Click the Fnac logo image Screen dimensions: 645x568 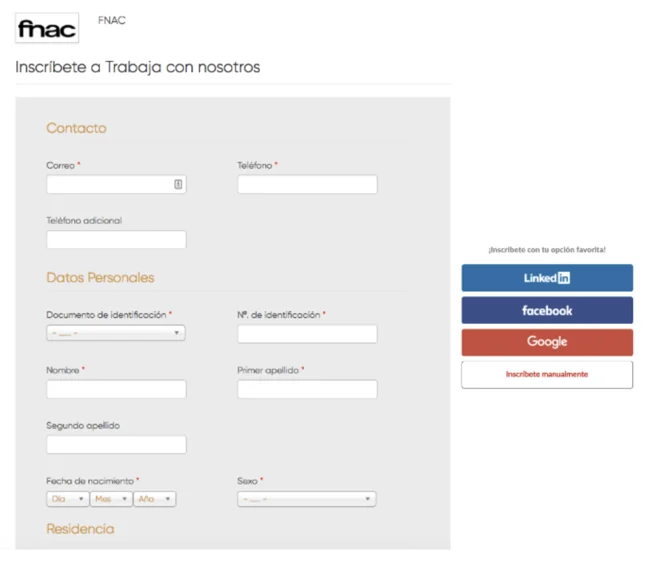click(47, 28)
